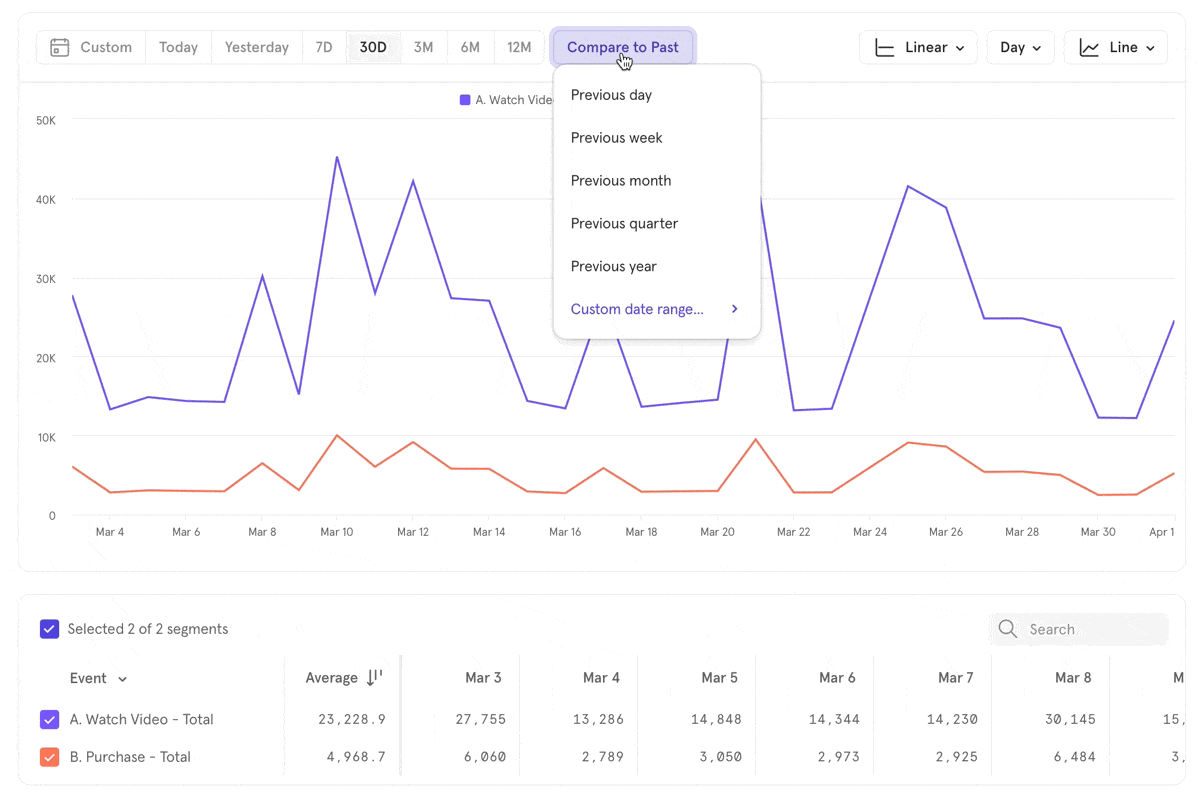The width and height of the screenshot is (1200, 802).
Task: Select Previous week comparison option
Action: [x=616, y=138]
